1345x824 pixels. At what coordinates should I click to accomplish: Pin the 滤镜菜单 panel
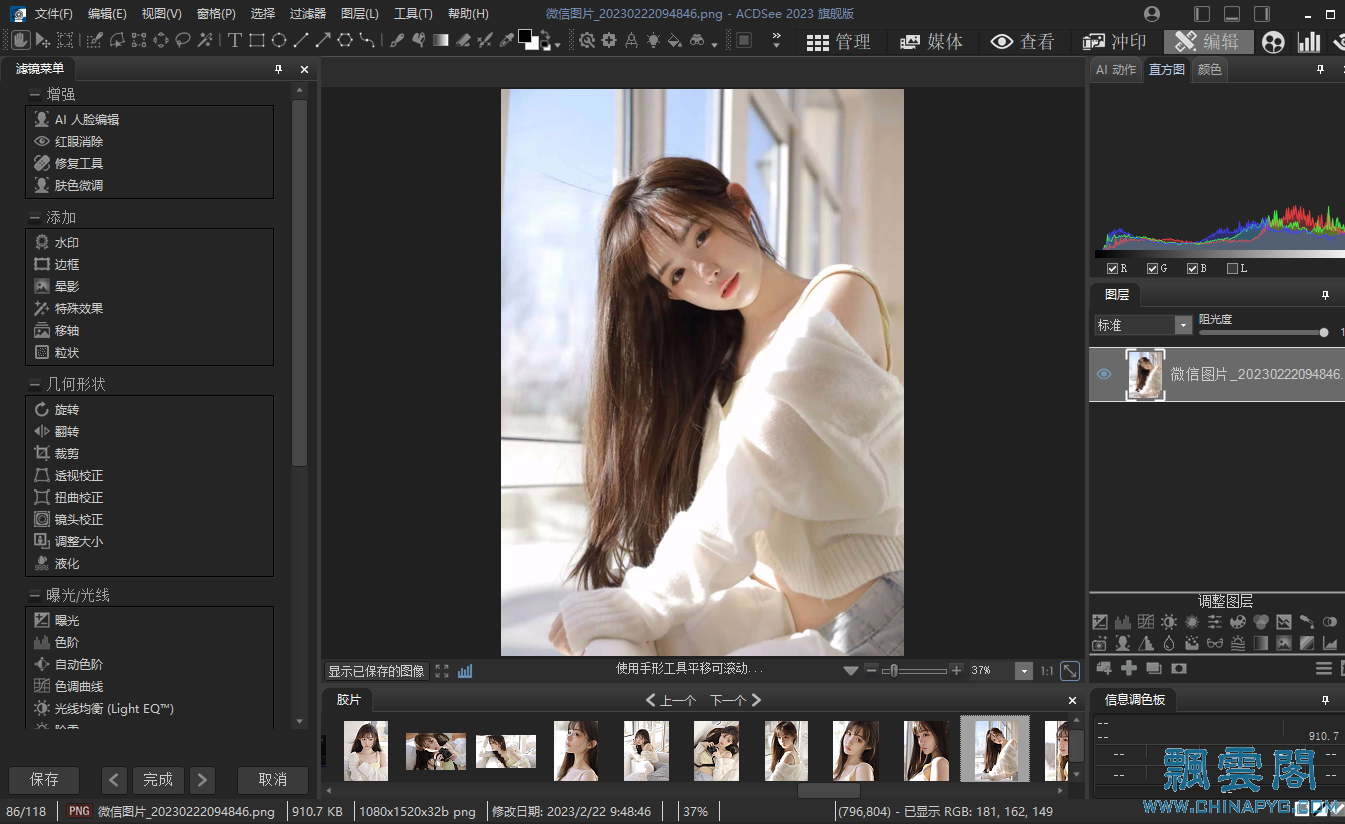tap(279, 69)
